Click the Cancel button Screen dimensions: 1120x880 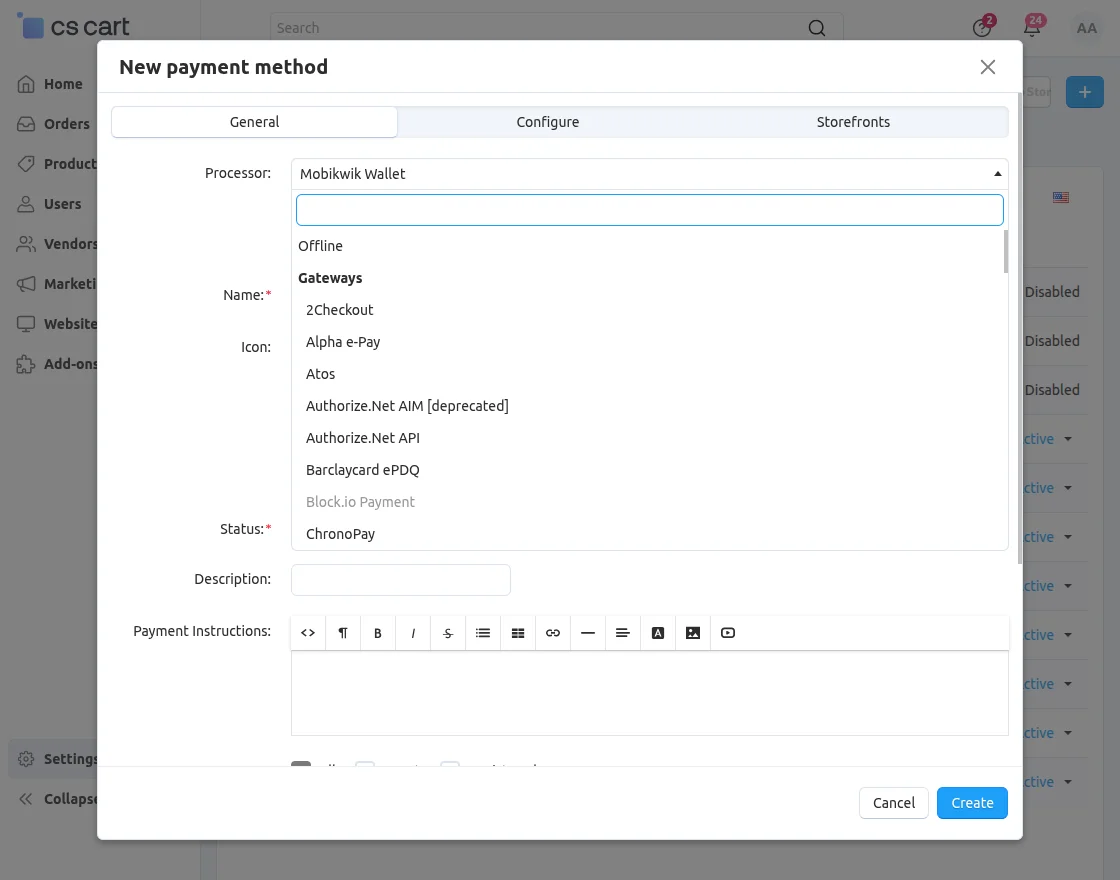coord(894,803)
